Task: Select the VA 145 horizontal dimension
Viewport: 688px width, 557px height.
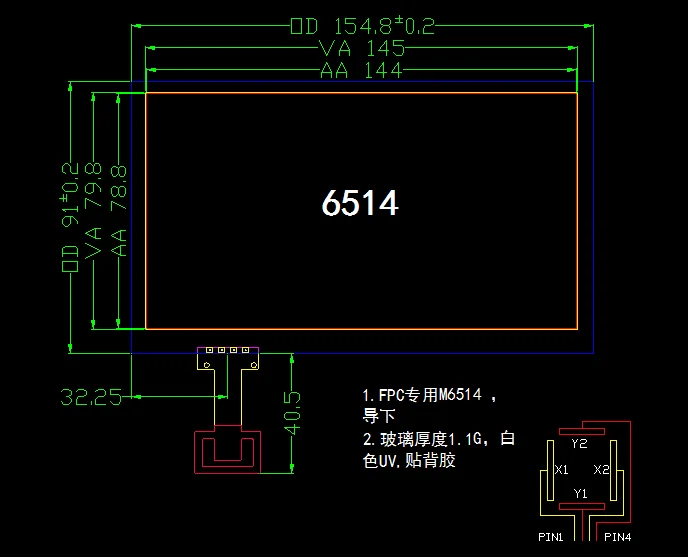Action: 362,48
